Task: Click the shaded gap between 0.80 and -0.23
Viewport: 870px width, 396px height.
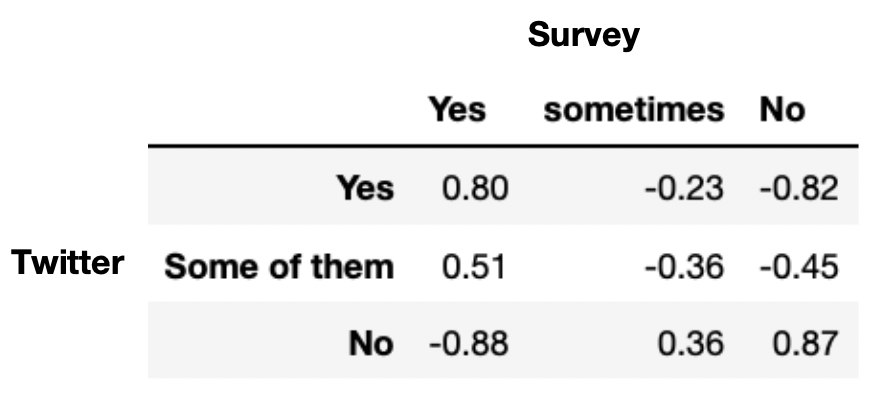Action: [x=576, y=188]
